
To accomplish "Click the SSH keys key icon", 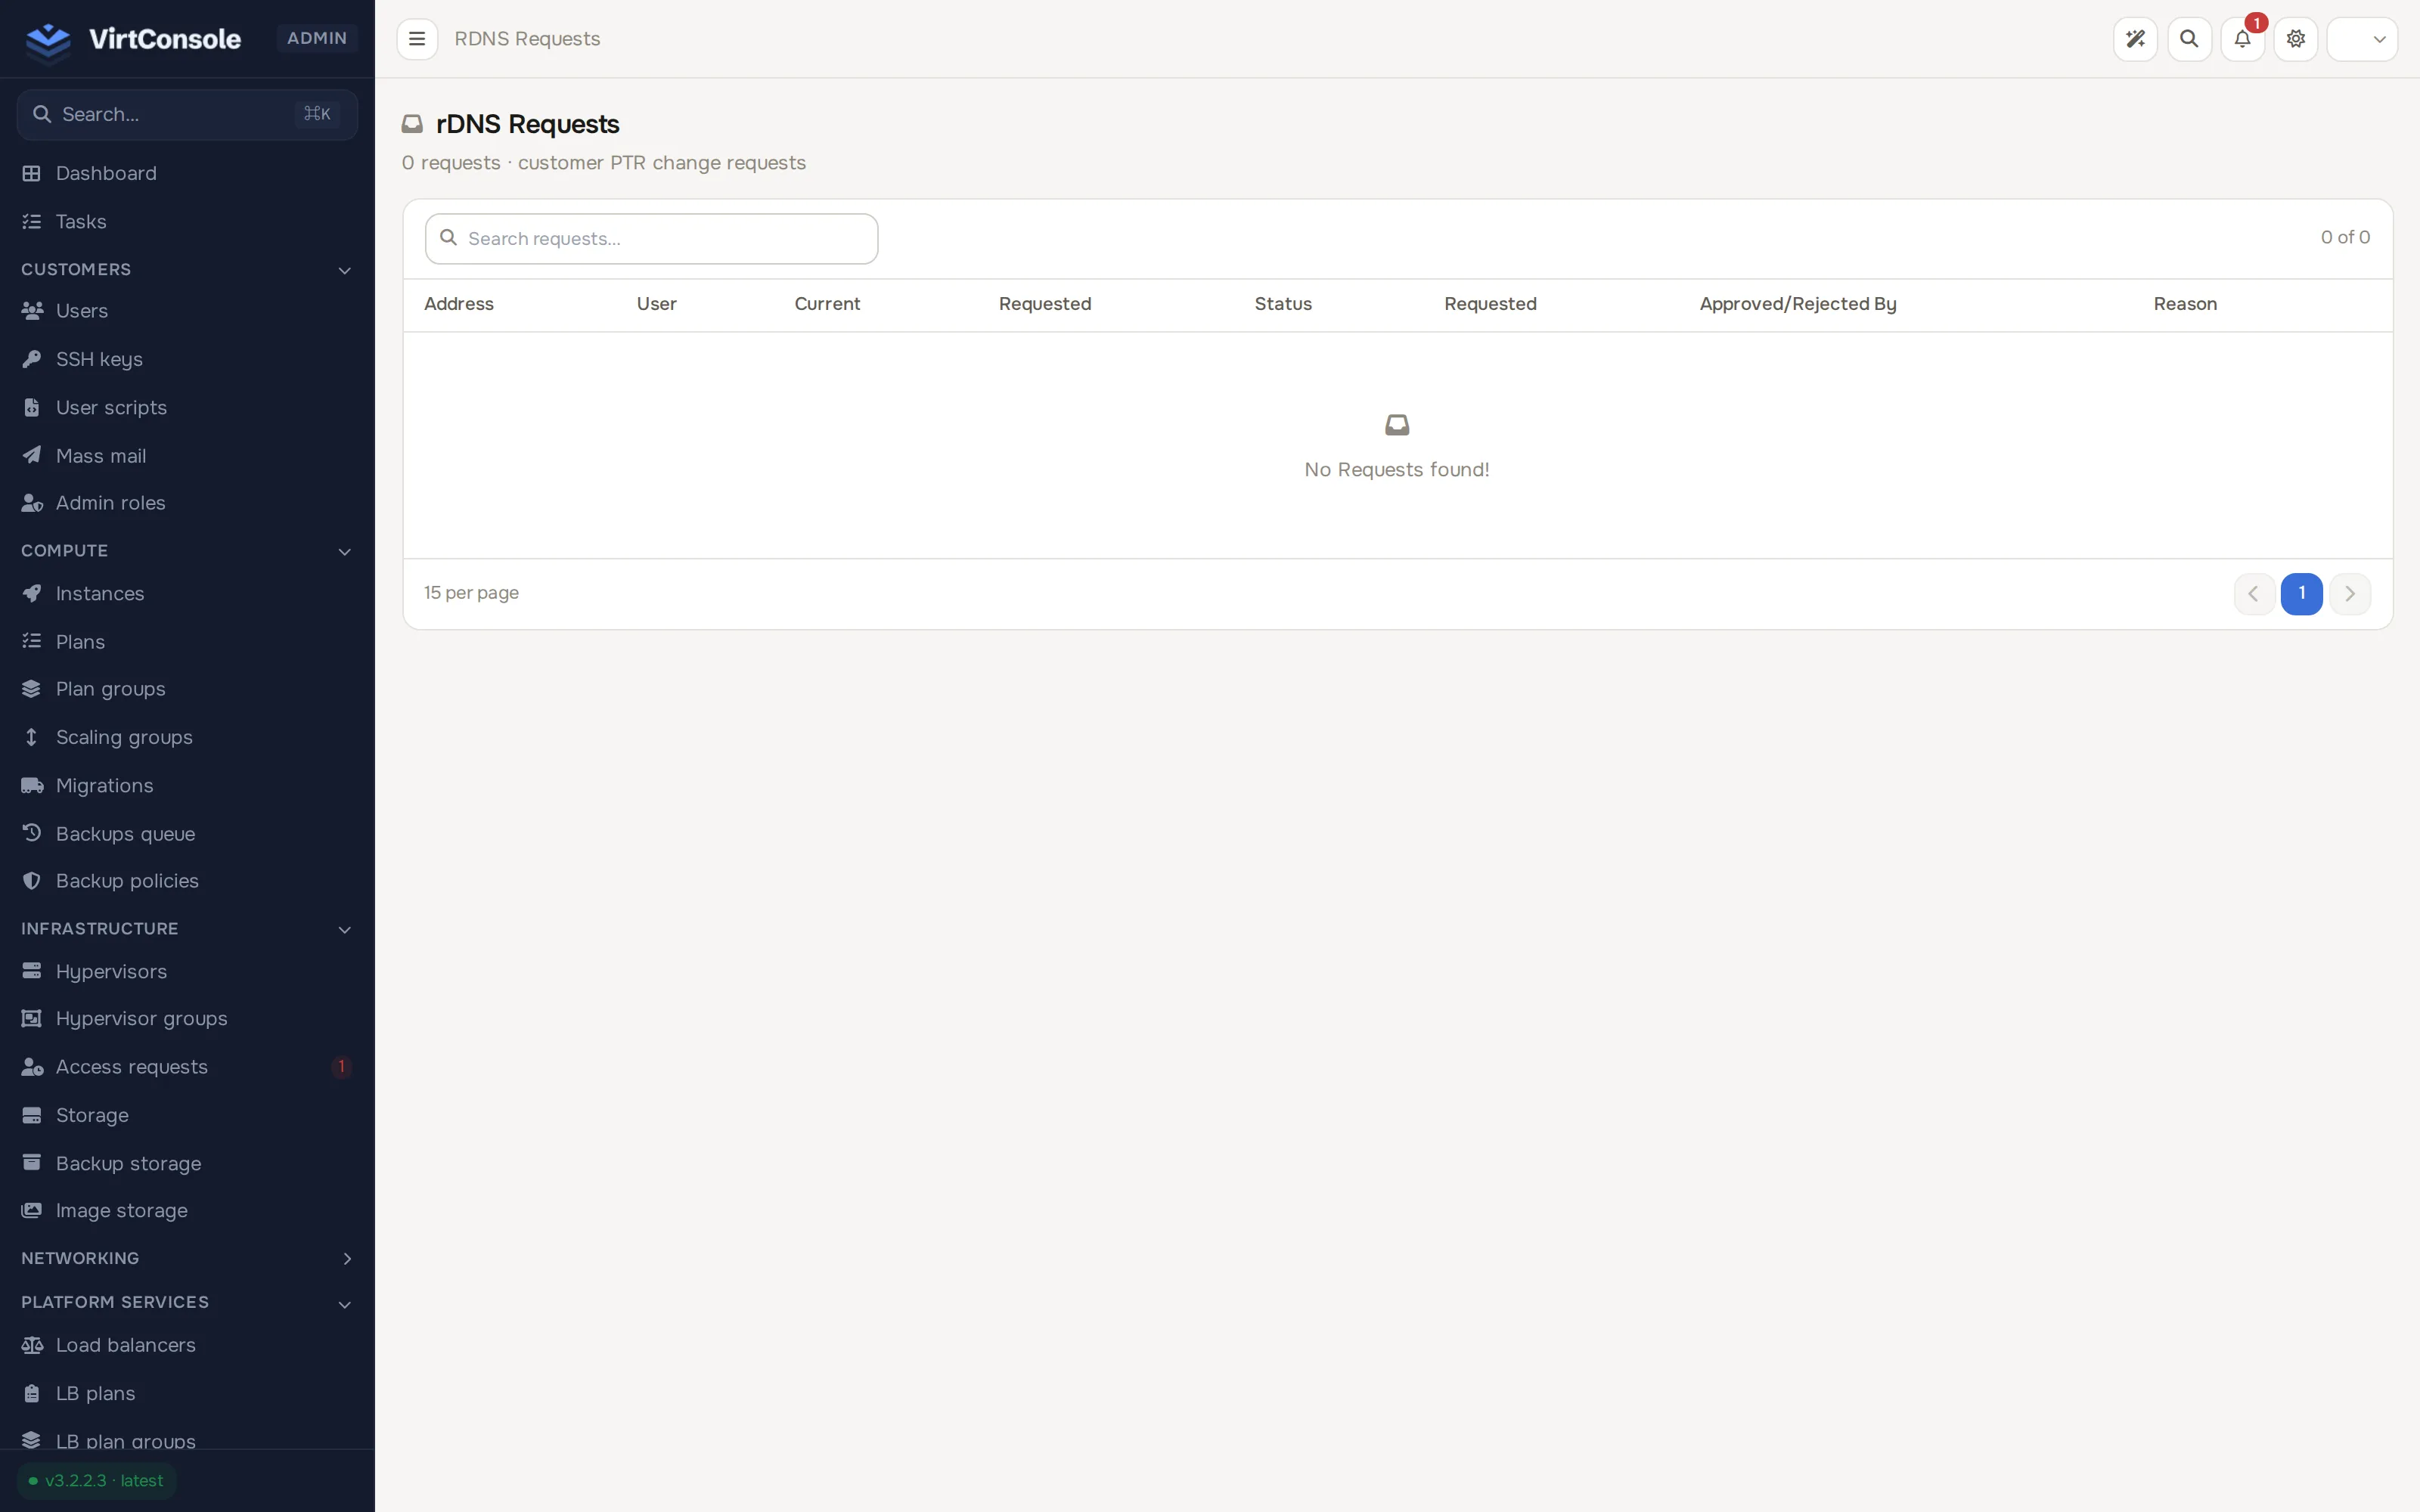I will pos(32,359).
